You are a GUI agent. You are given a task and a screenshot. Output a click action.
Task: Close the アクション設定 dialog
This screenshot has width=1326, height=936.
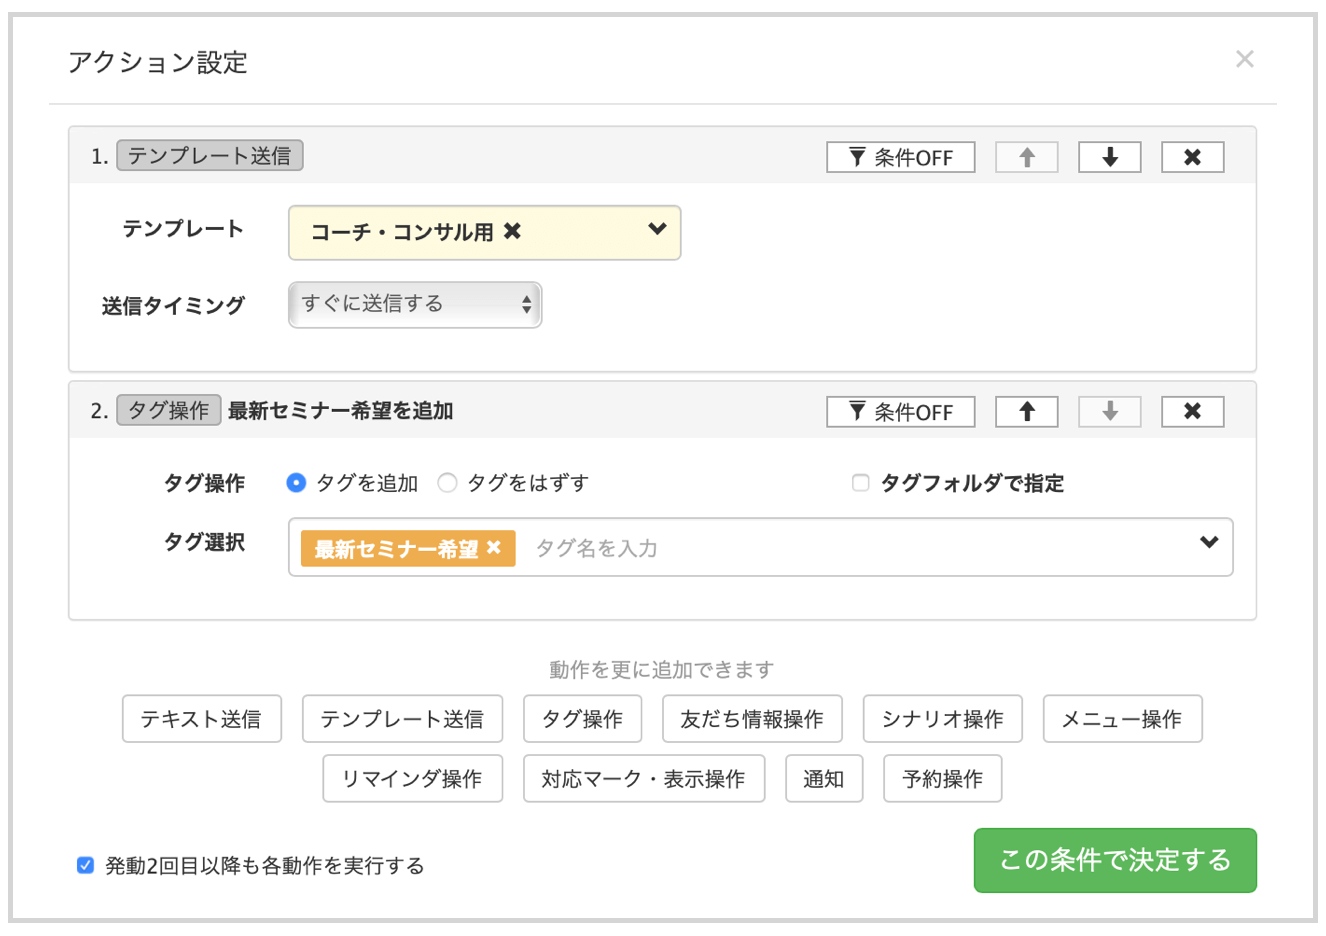(1244, 59)
